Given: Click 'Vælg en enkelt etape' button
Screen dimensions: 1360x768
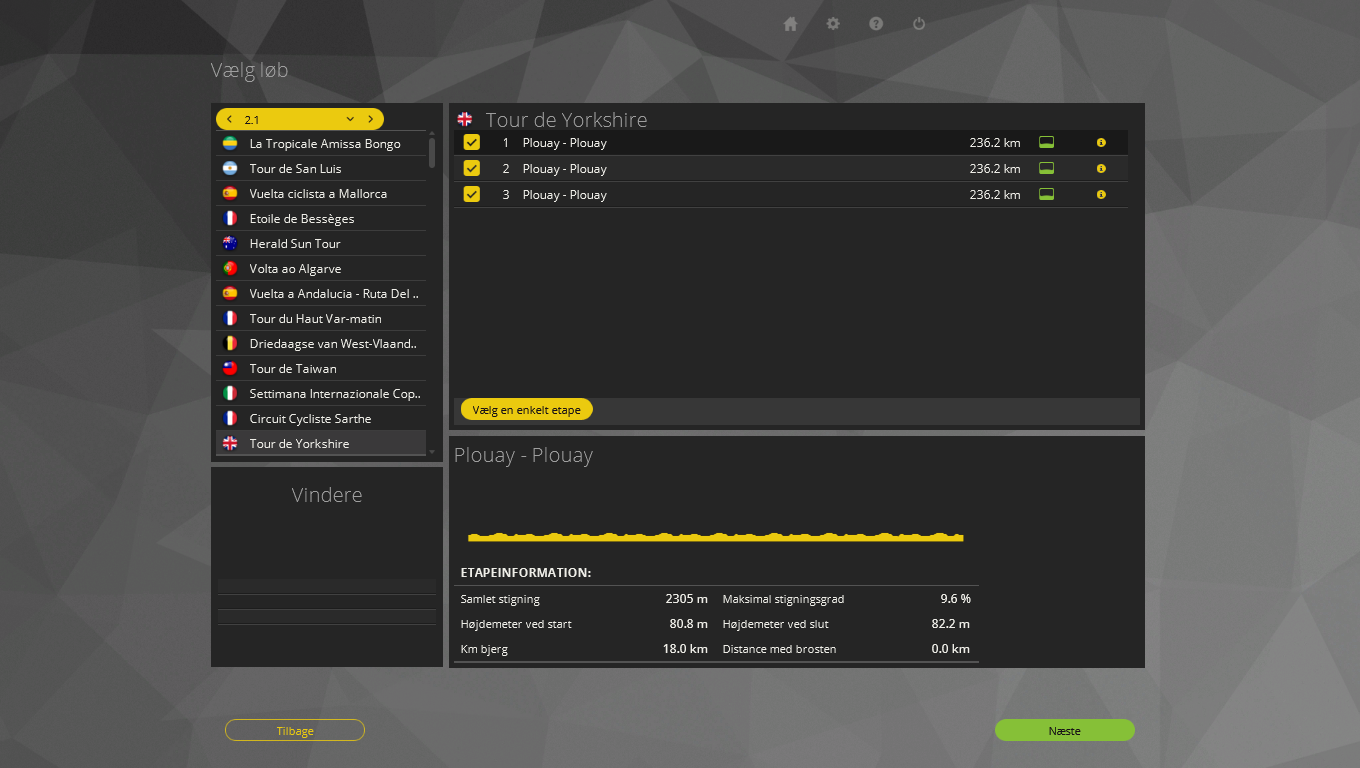Looking at the screenshot, I should click(526, 410).
